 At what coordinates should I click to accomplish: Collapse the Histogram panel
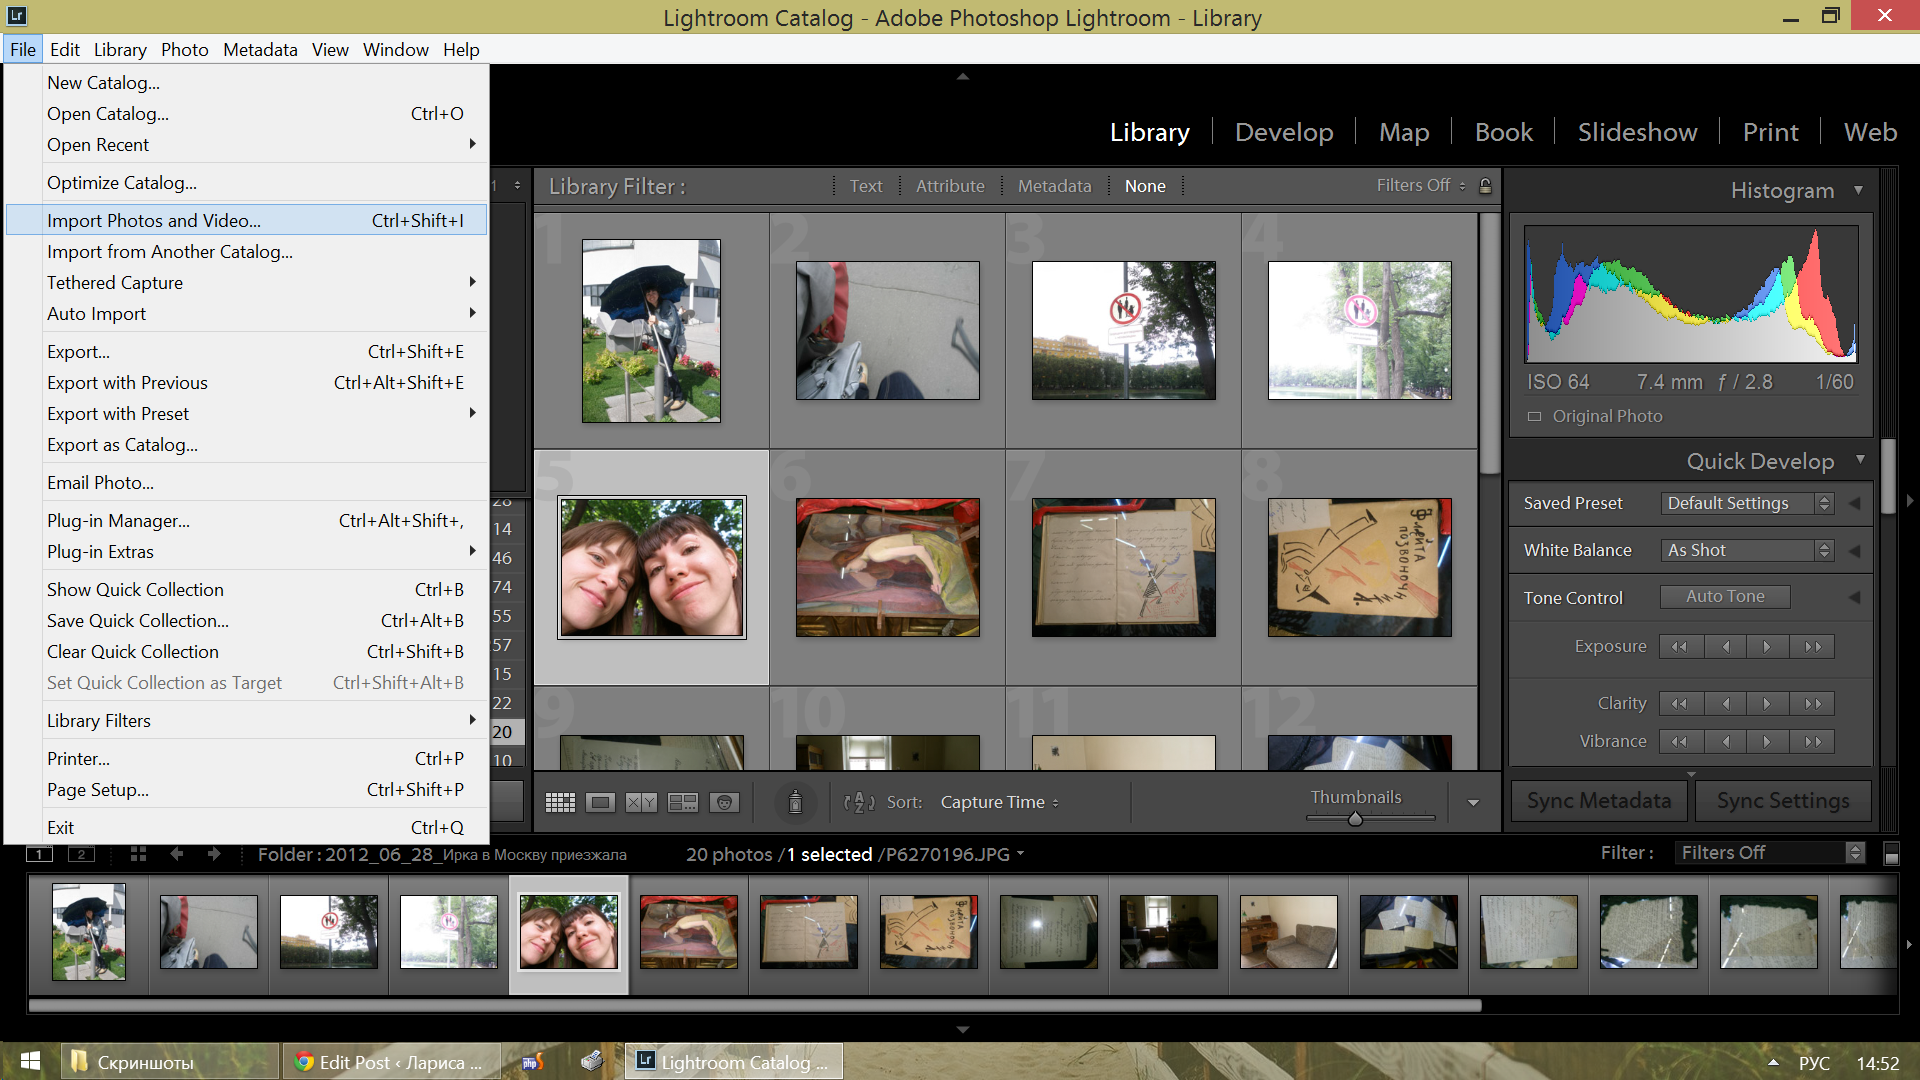[x=1859, y=190]
